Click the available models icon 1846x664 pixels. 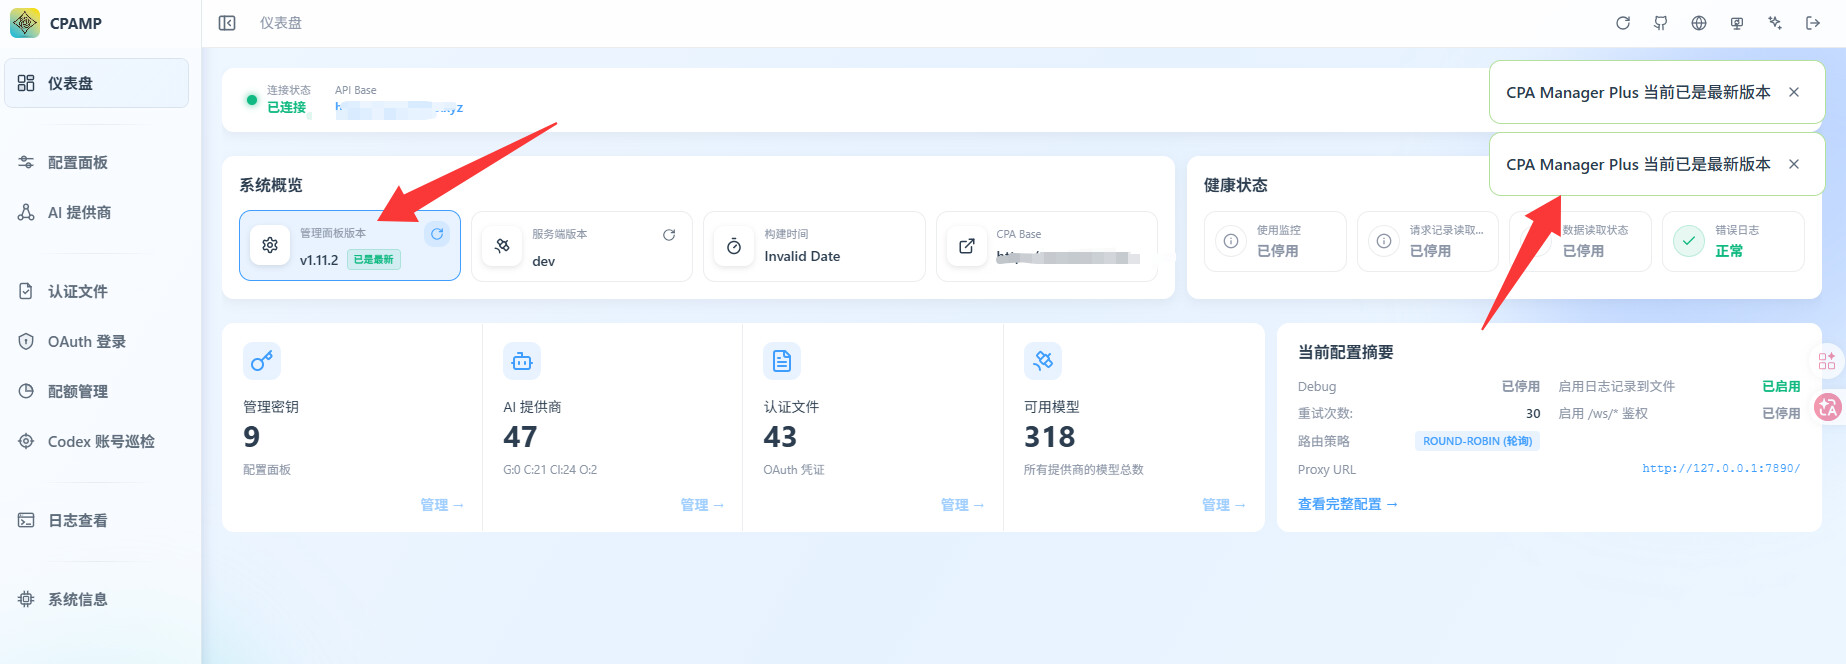tap(1043, 361)
